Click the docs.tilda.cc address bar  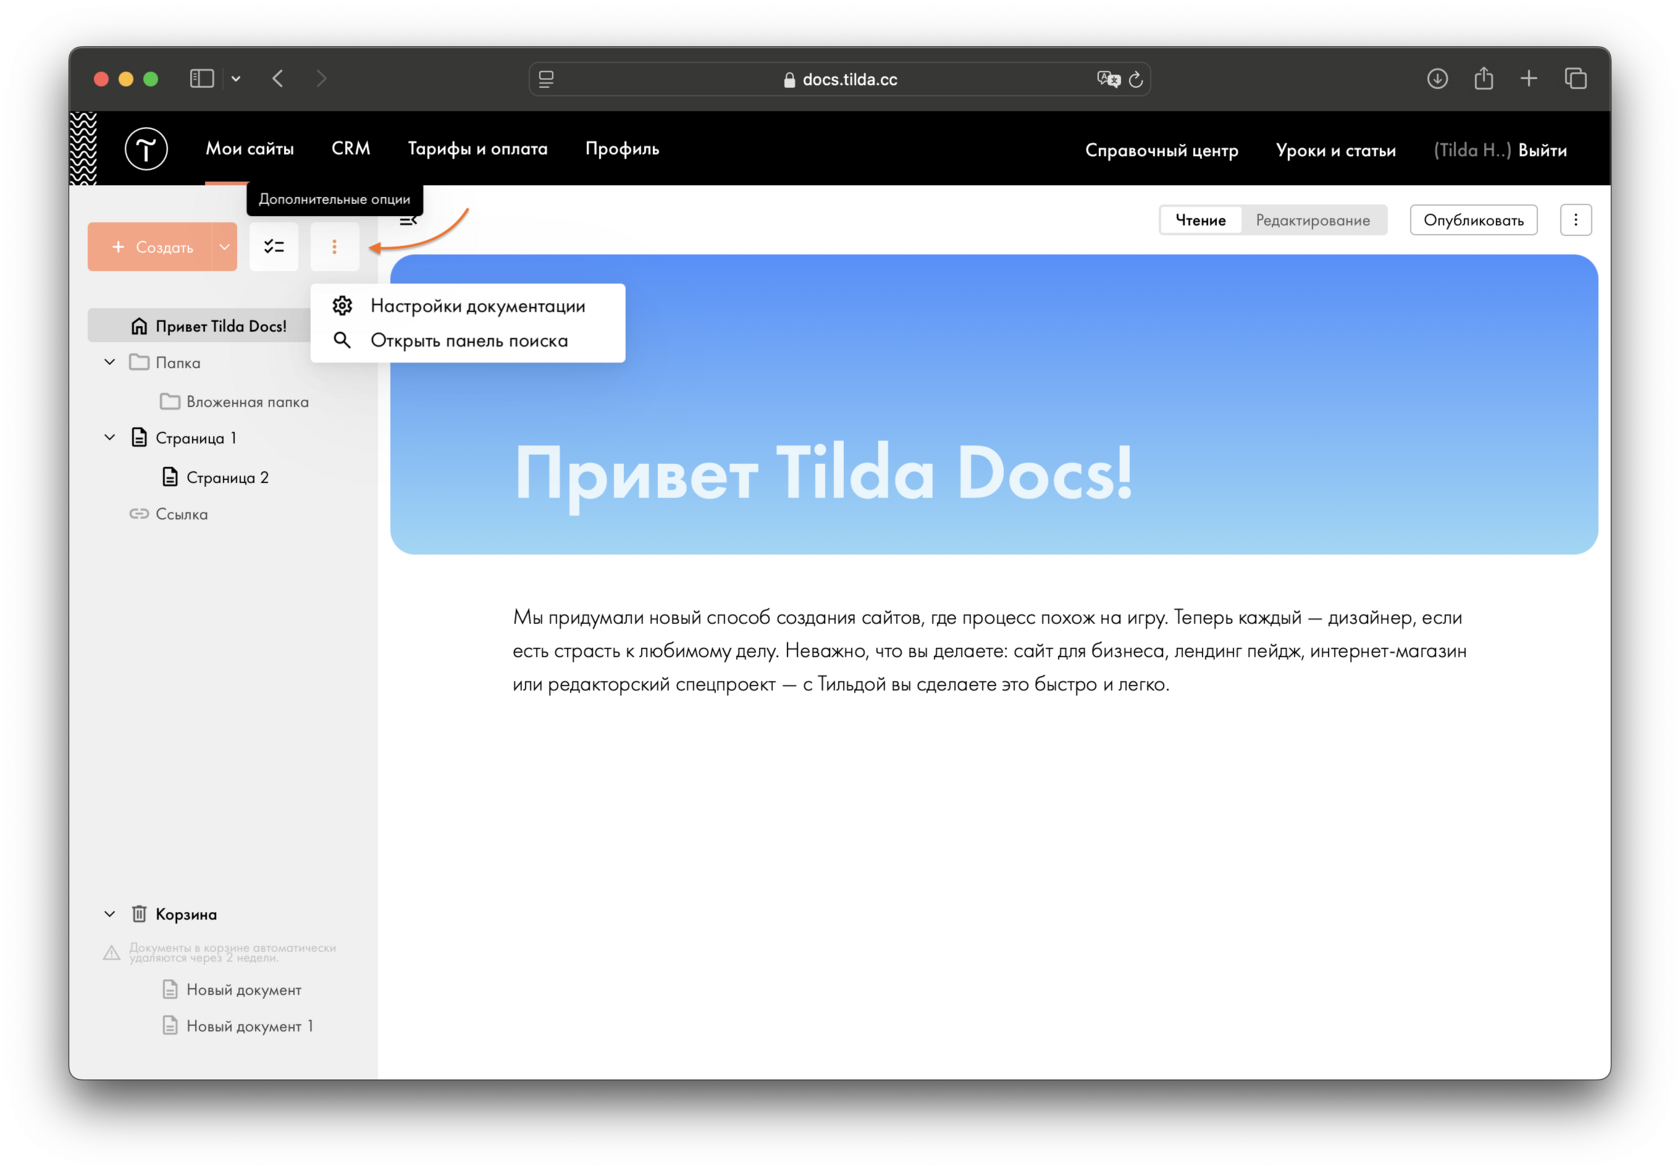point(840,79)
